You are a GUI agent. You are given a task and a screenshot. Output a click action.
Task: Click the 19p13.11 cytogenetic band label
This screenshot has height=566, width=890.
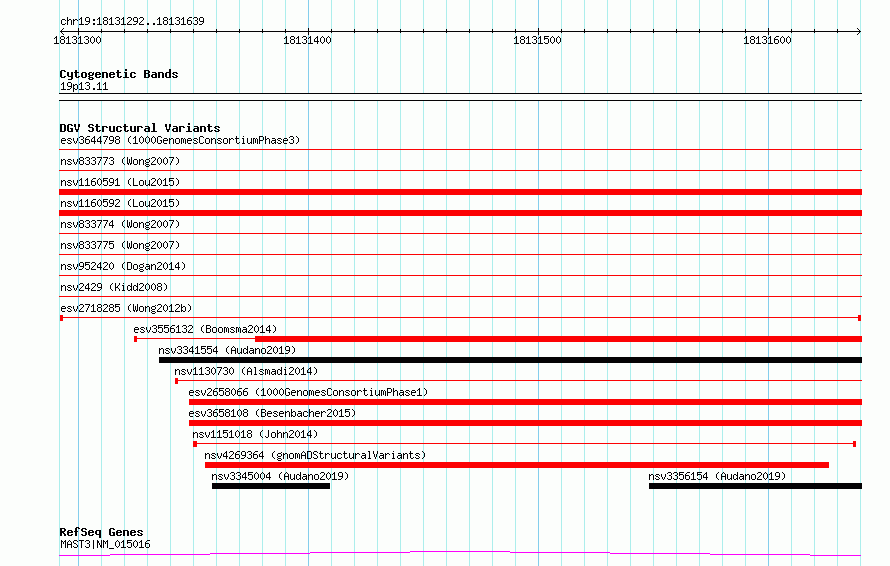(x=84, y=86)
